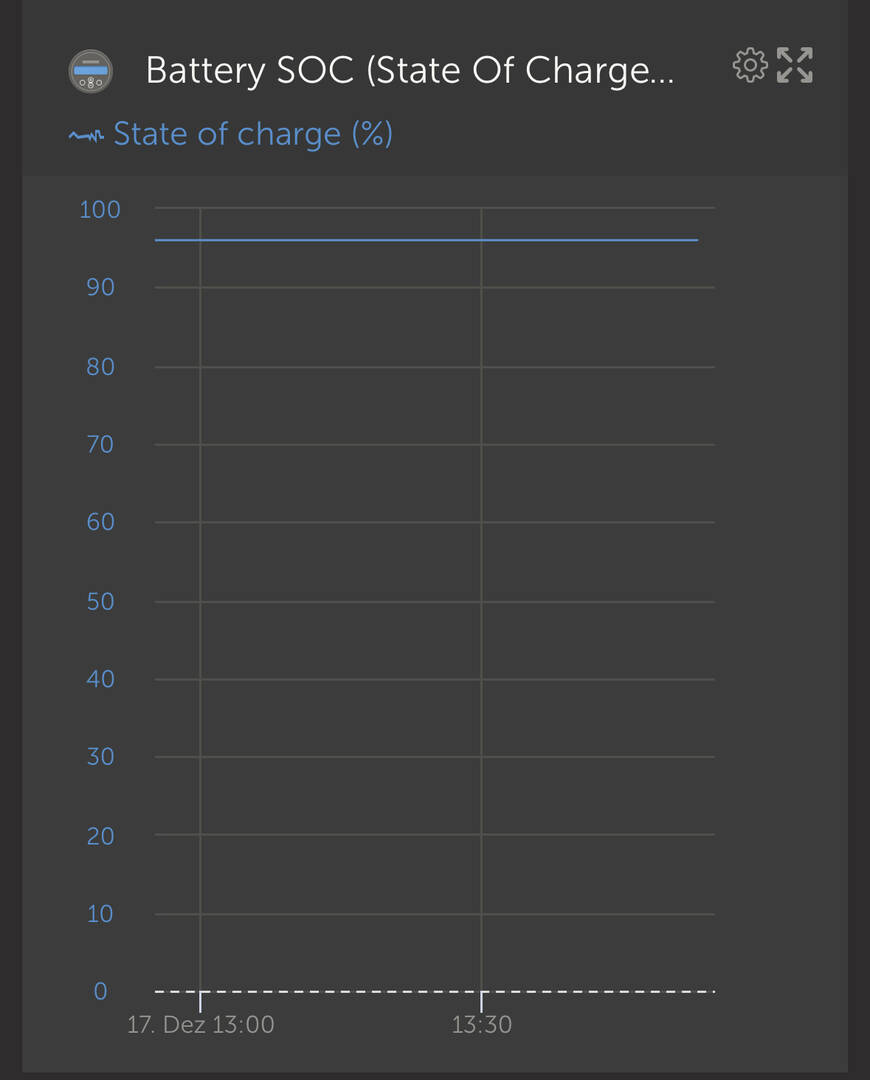Click the dashed zero baseline

(435, 991)
